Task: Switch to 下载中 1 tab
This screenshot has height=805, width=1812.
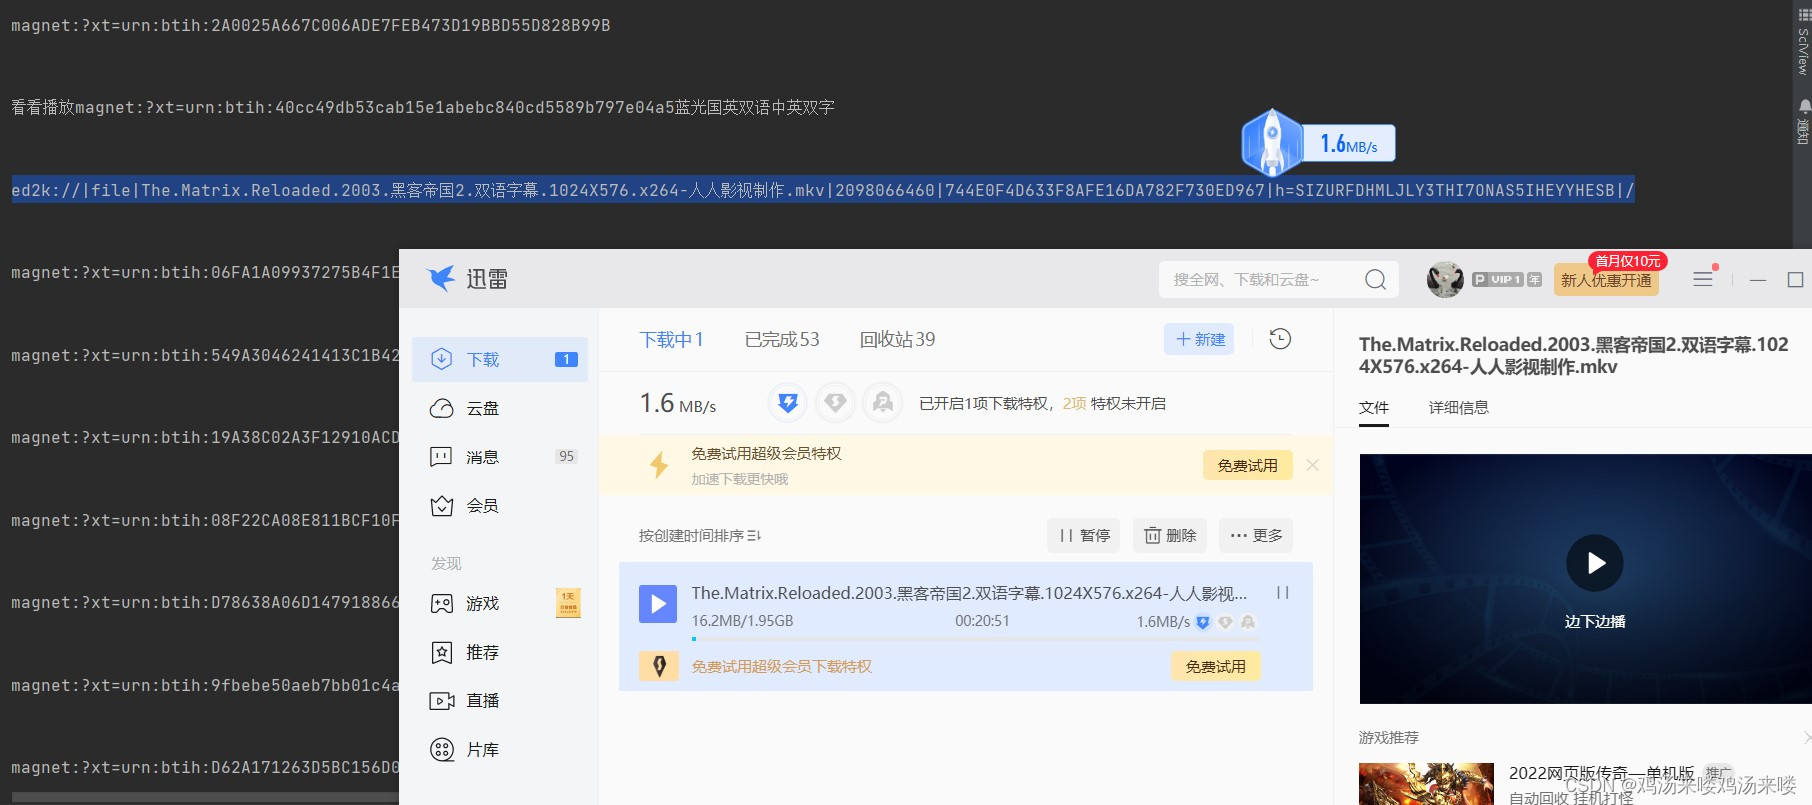Action: 671,340
